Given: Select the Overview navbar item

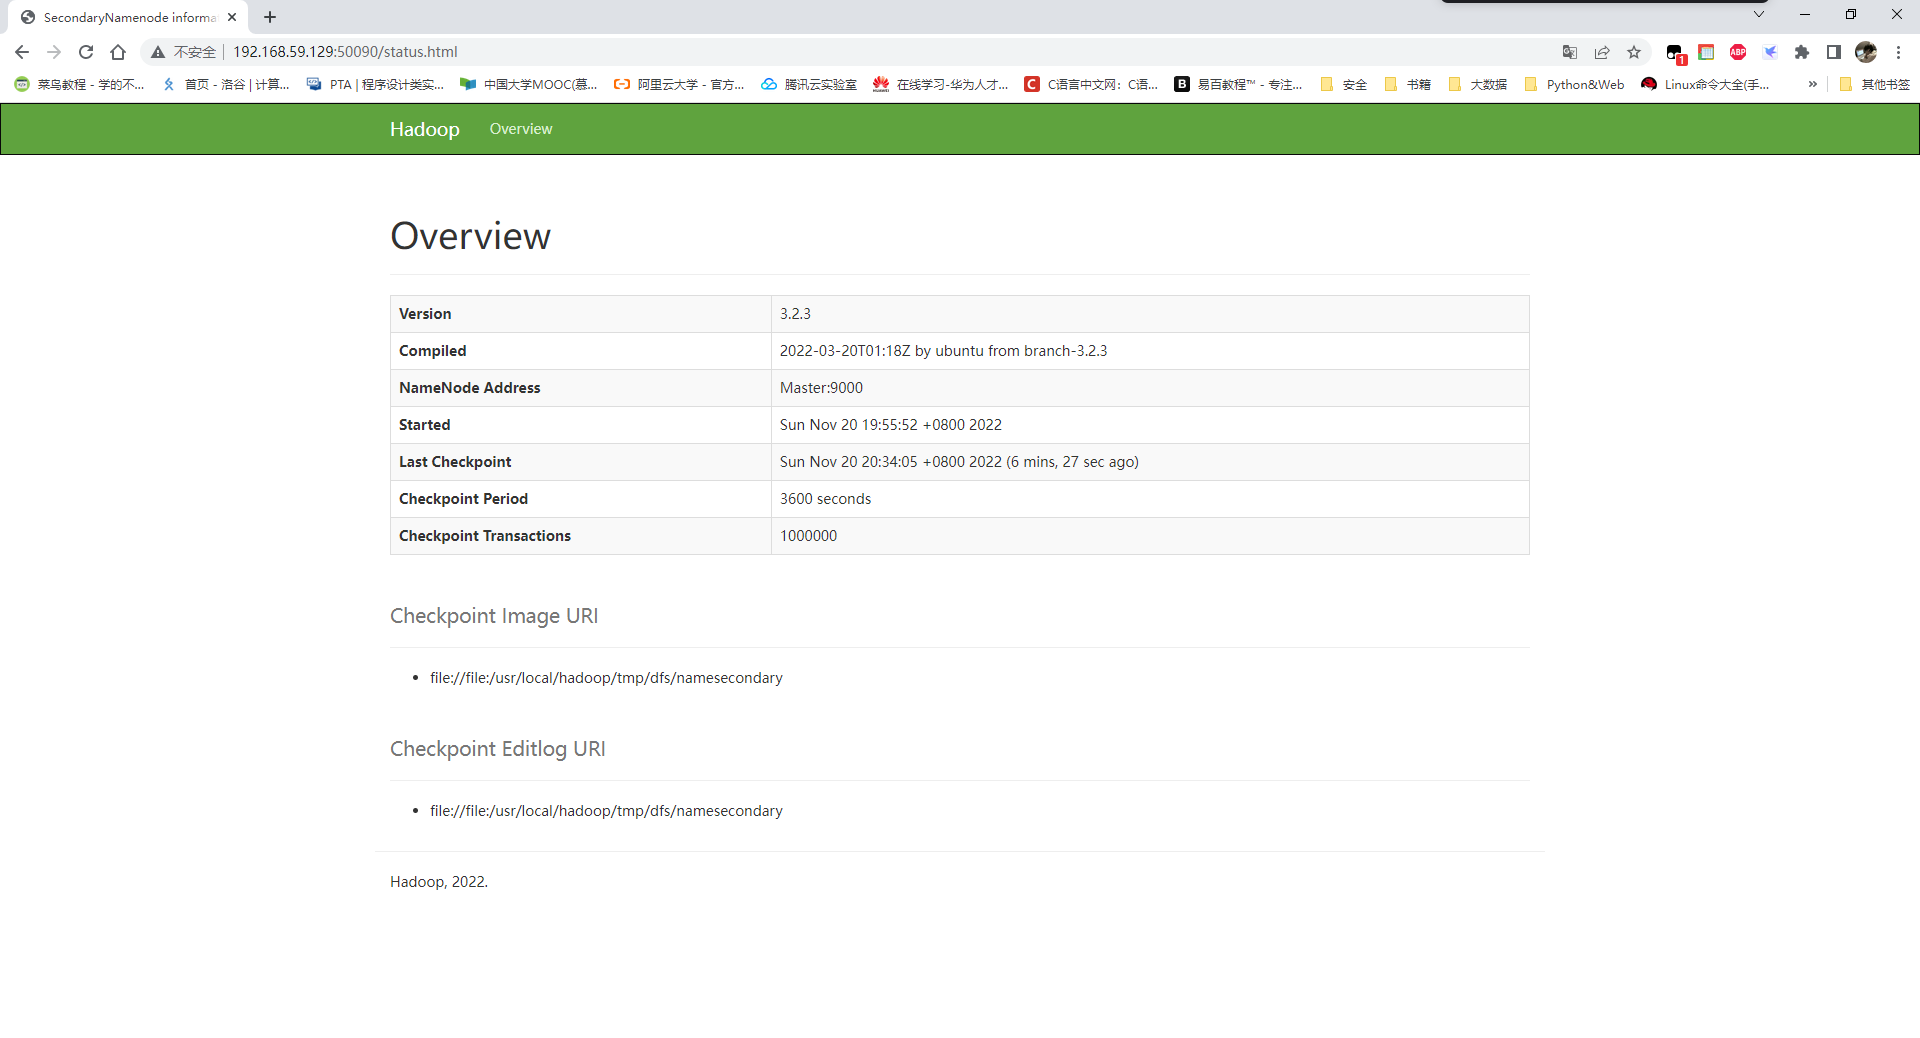Looking at the screenshot, I should (x=521, y=129).
